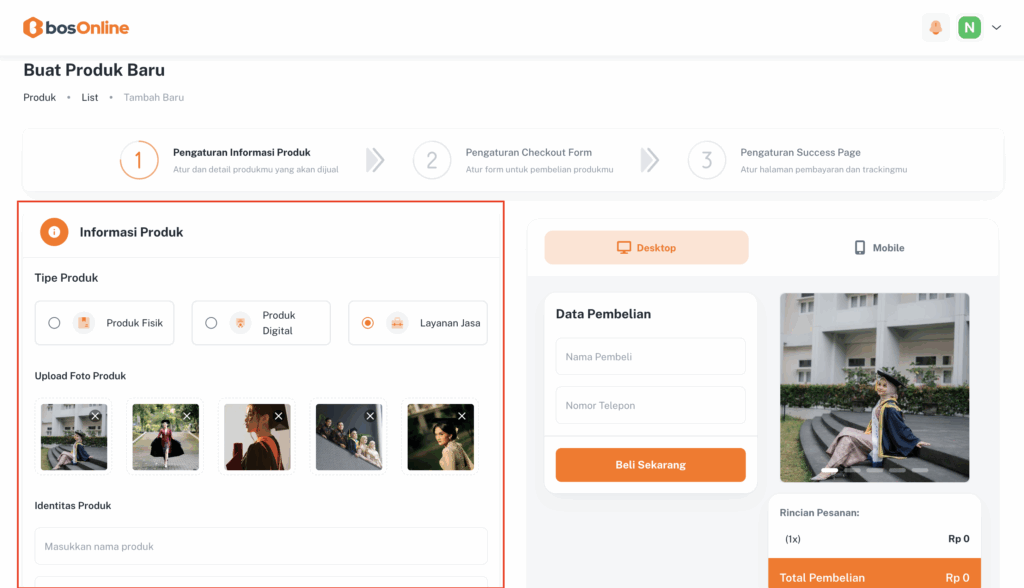Select the Layanan Jasa radio option
Viewport: 1024px width, 588px height.
tap(368, 323)
